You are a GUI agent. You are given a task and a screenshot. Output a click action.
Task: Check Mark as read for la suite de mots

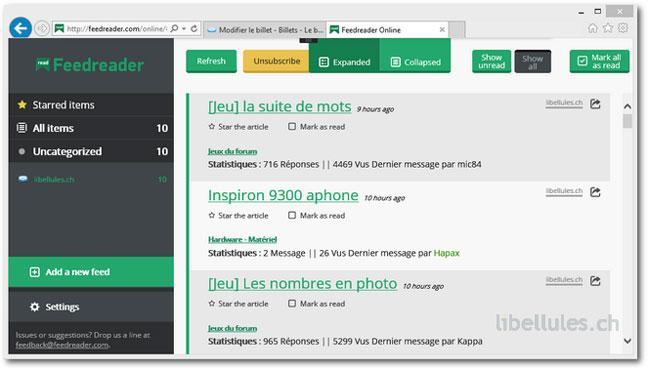click(317, 127)
